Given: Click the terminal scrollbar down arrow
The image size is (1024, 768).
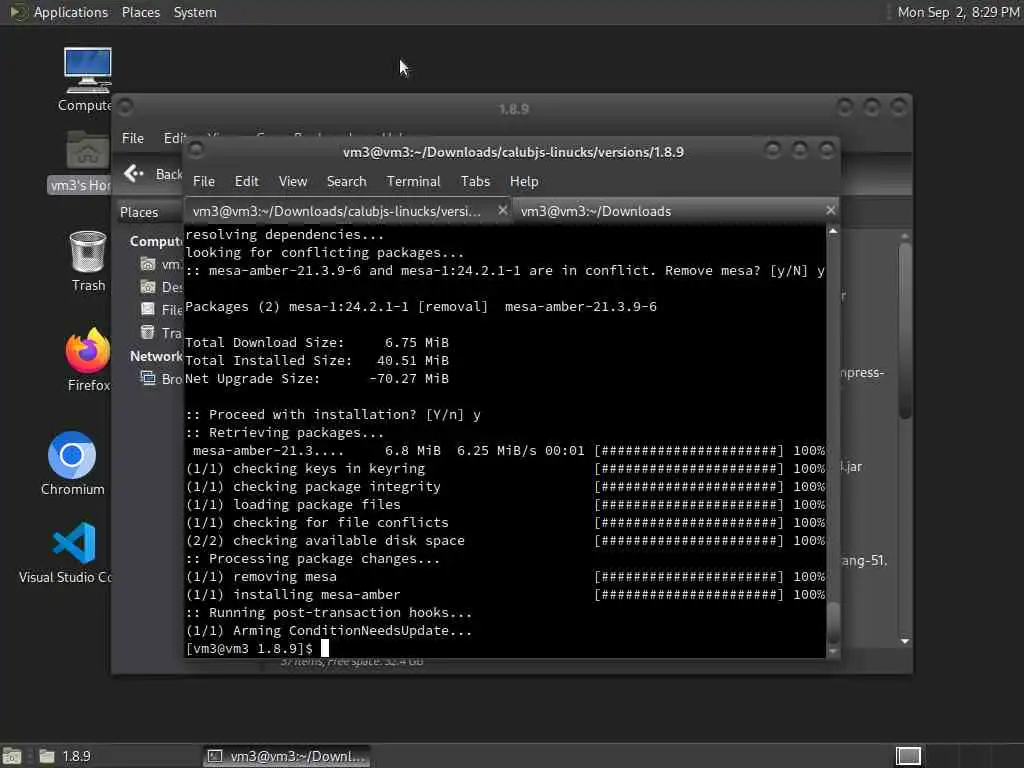Looking at the screenshot, I should click(833, 651).
